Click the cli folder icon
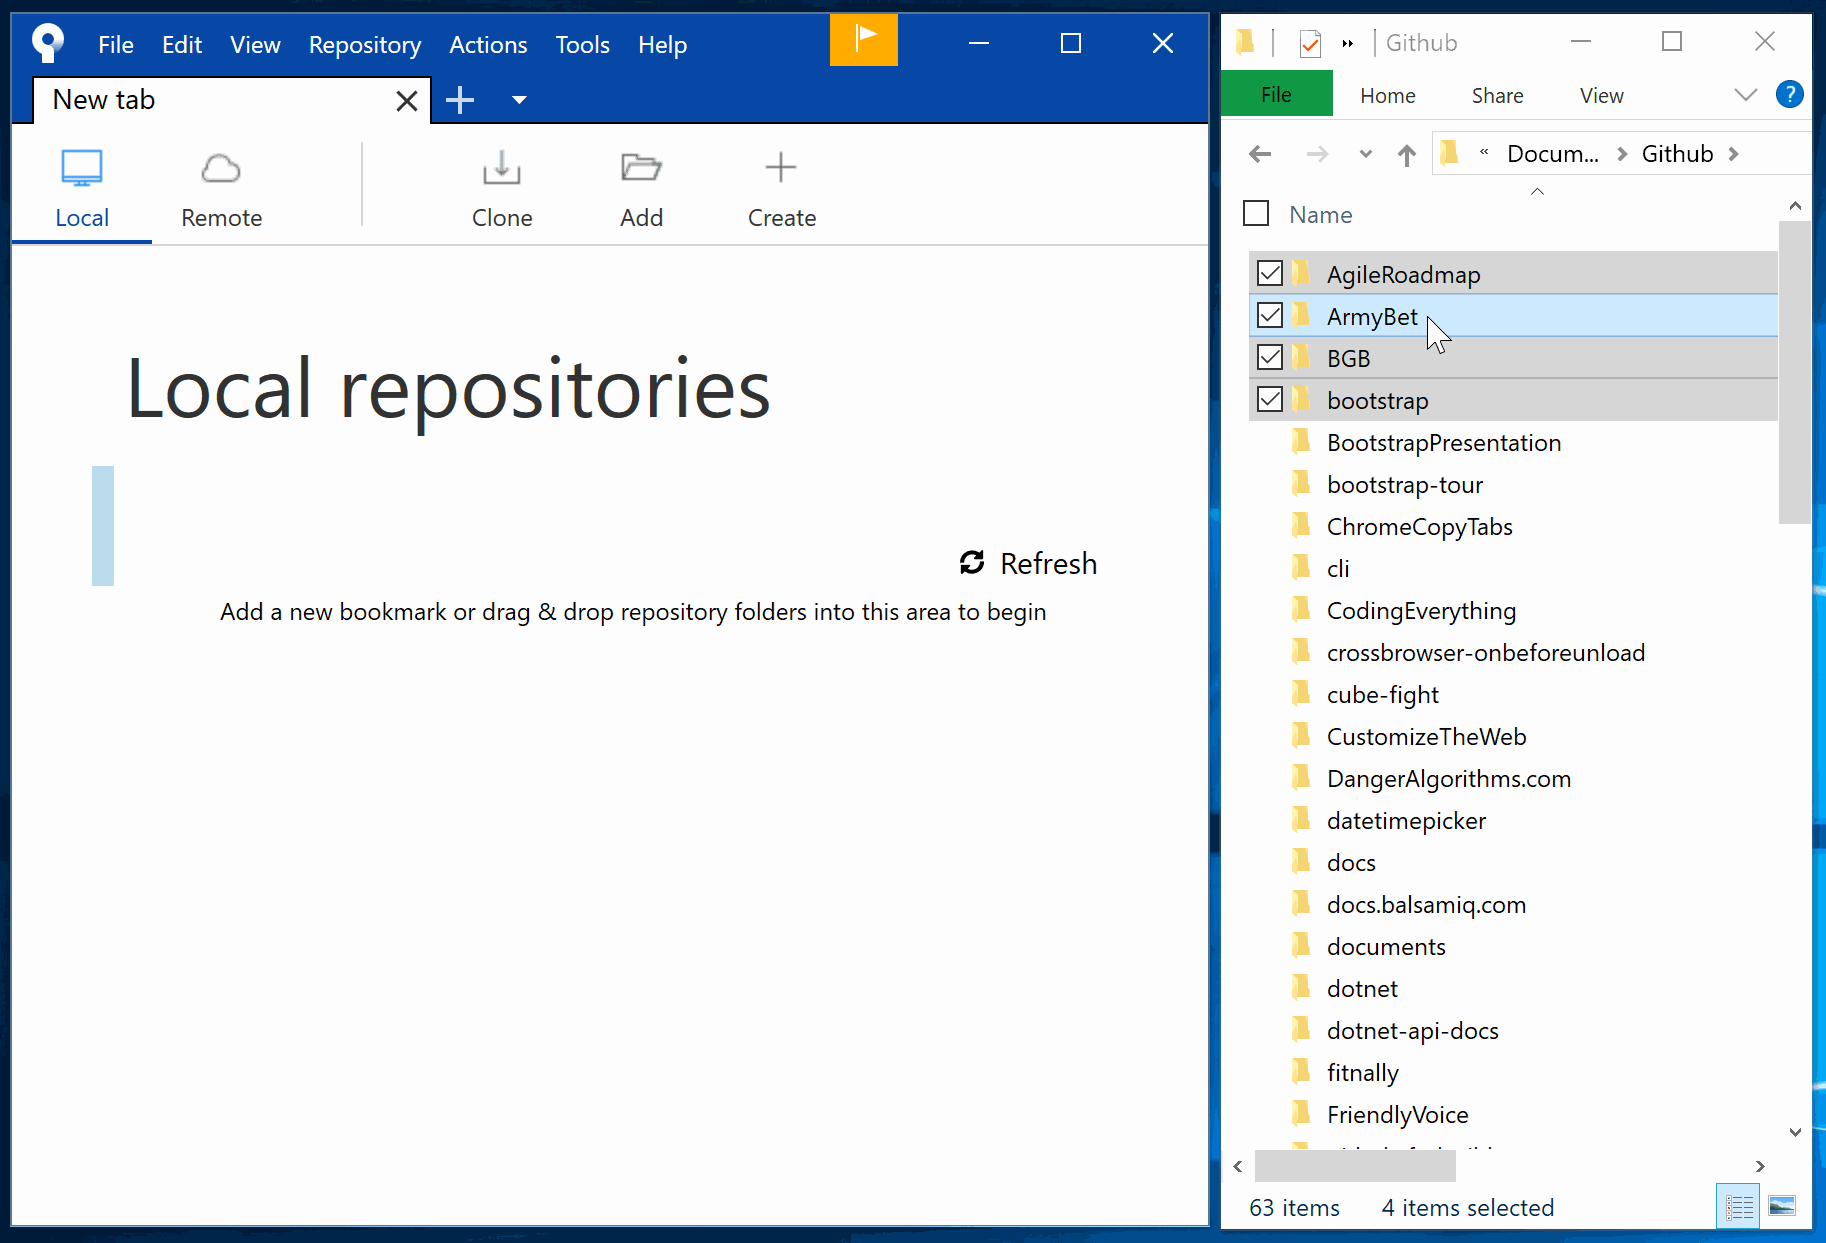This screenshot has width=1826, height=1243. [x=1301, y=567]
